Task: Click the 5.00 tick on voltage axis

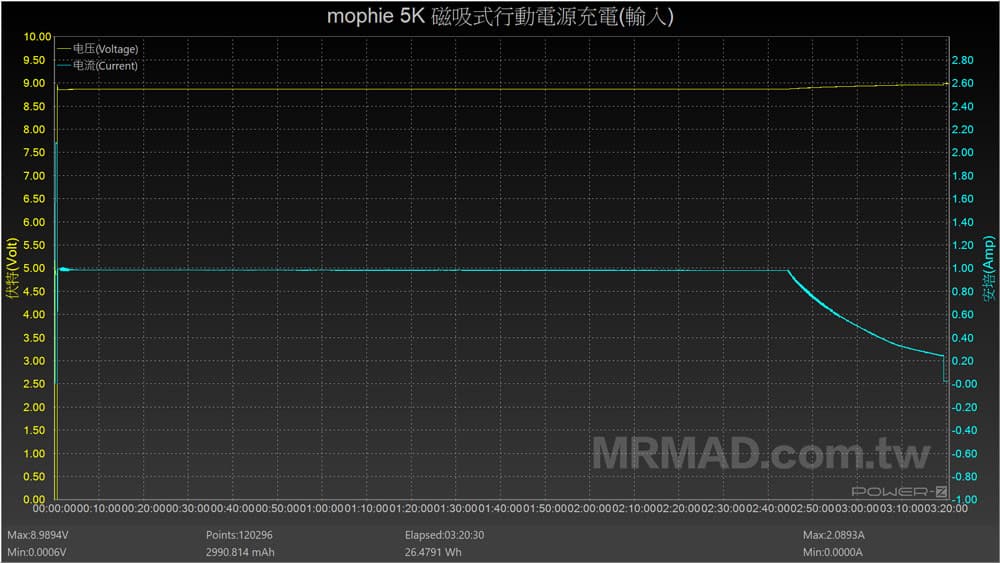Action: 34,268
